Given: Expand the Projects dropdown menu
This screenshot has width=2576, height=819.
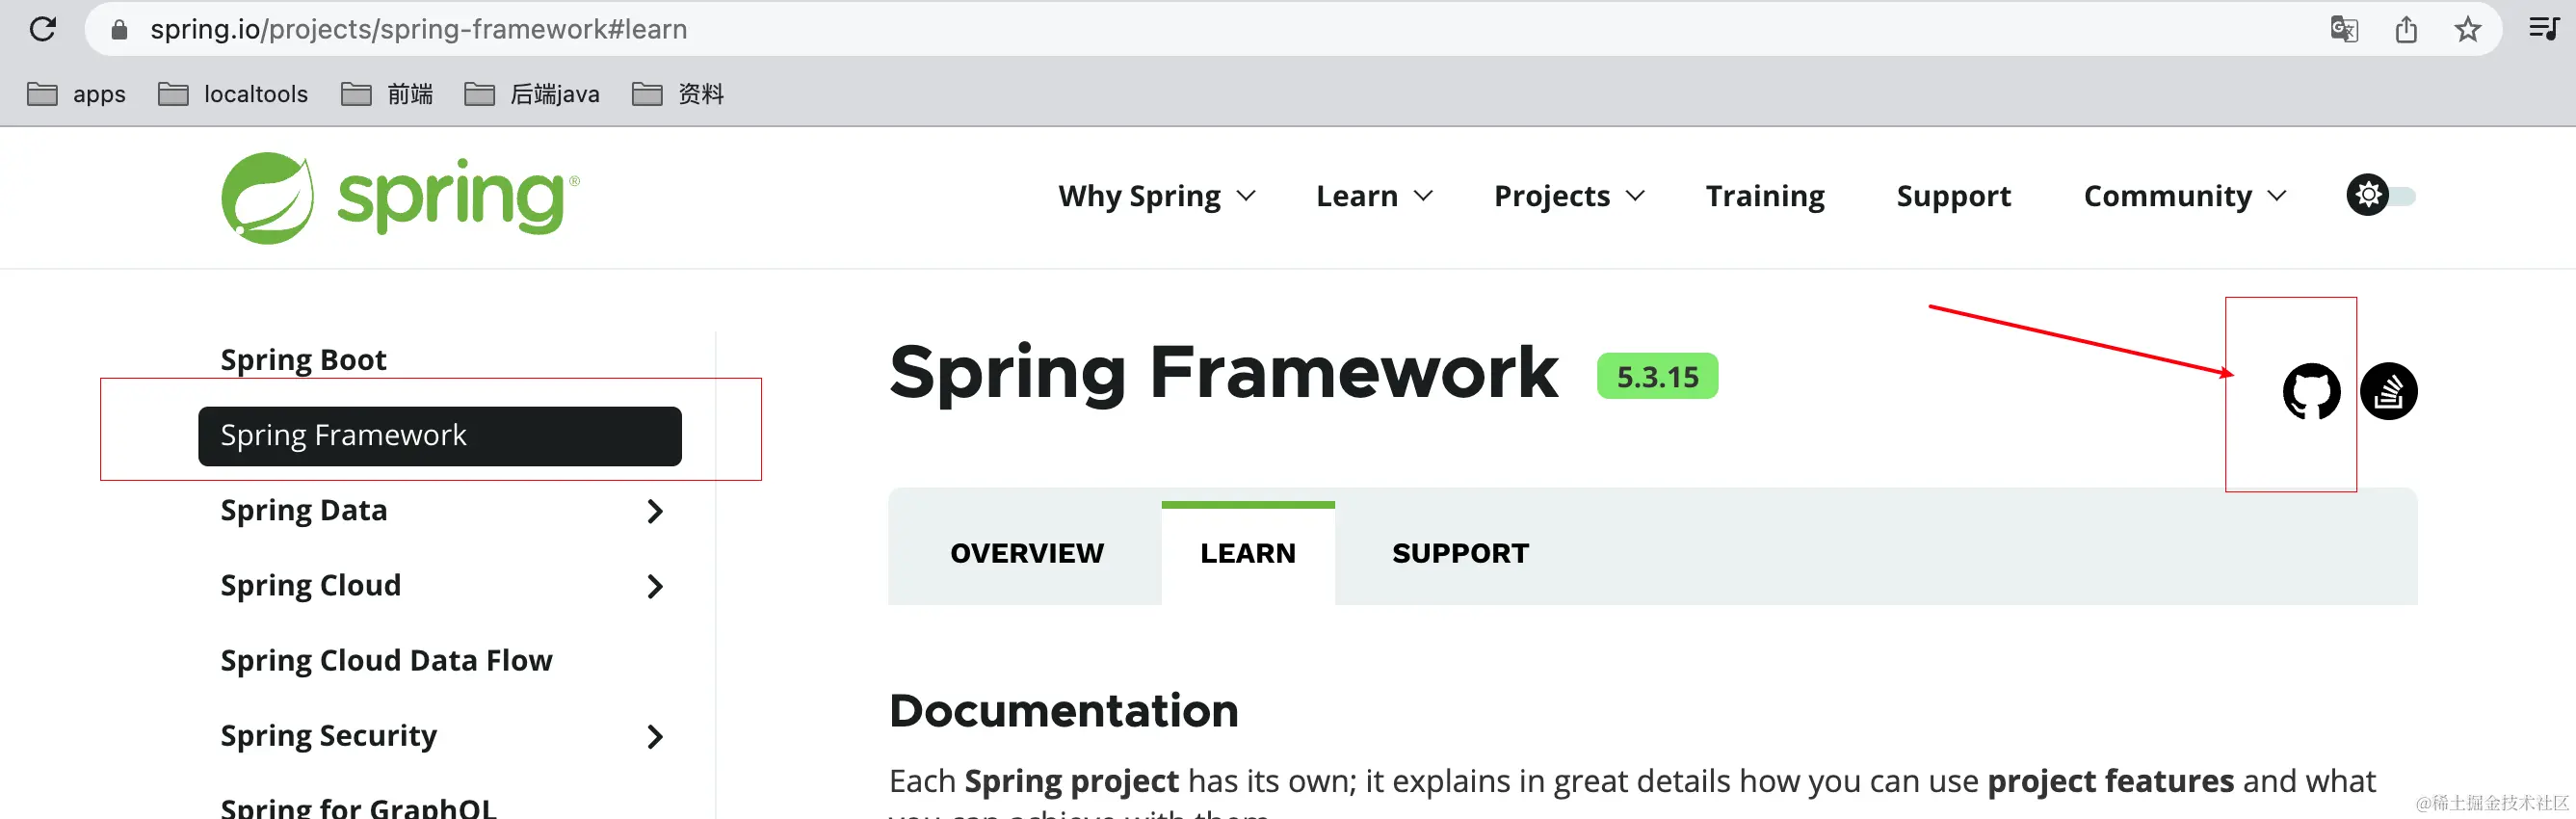Looking at the screenshot, I should pyautogui.click(x=1569, y=196).
